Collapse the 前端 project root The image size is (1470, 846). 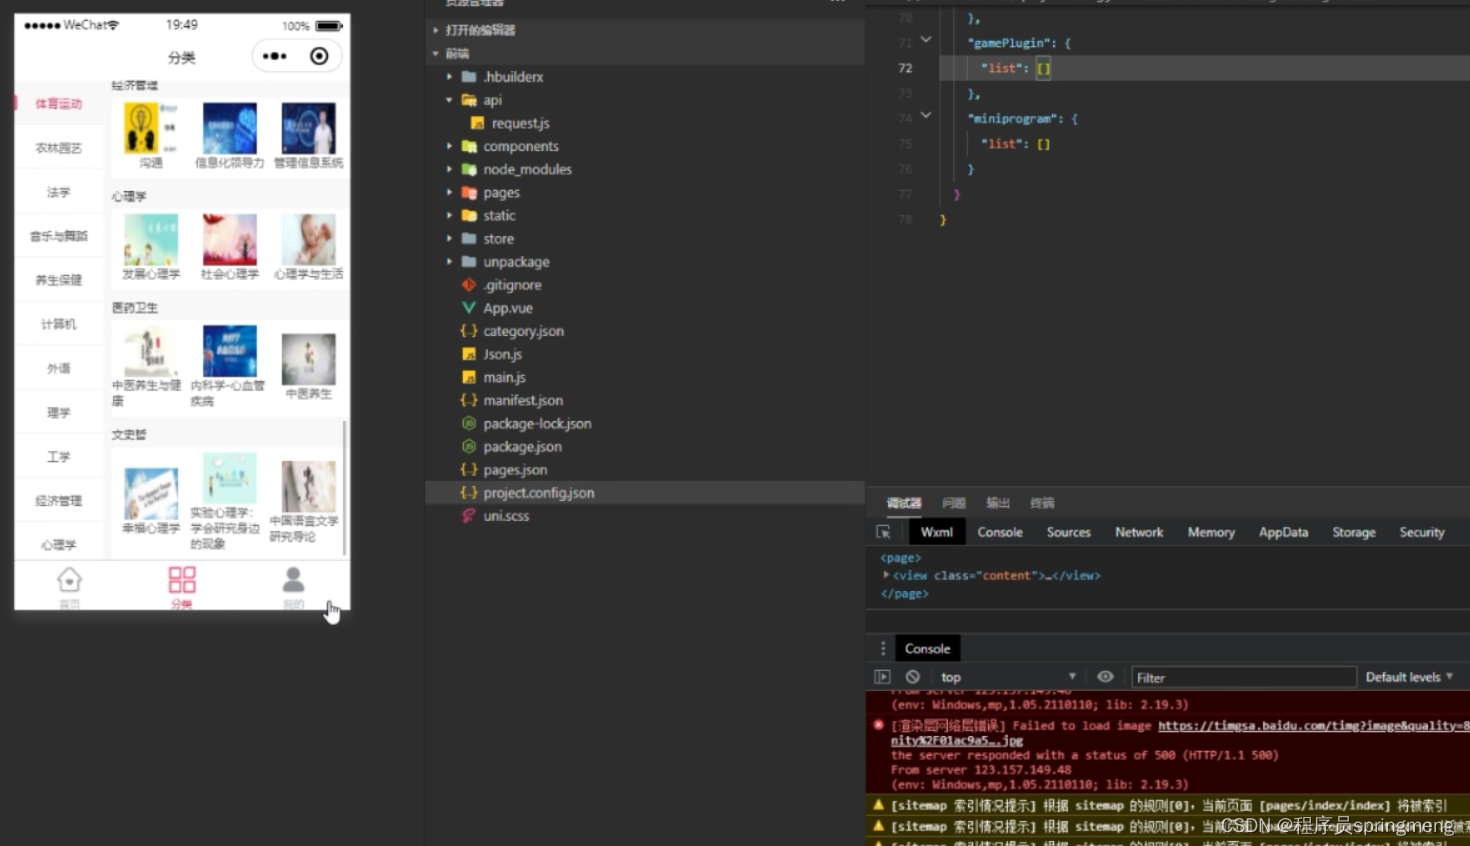coord(436,53)
